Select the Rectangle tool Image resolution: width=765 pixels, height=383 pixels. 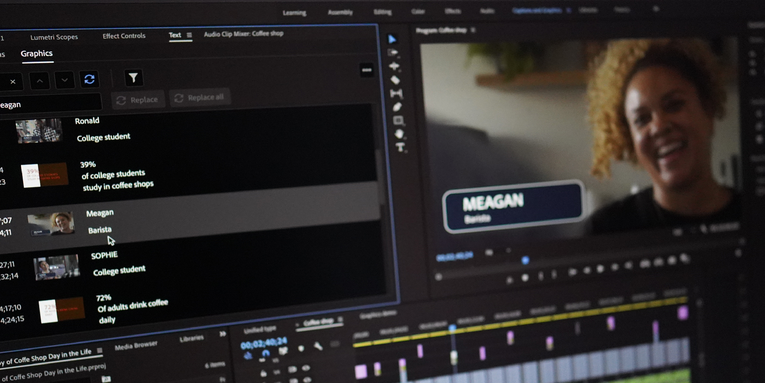[x=399, y=120]
